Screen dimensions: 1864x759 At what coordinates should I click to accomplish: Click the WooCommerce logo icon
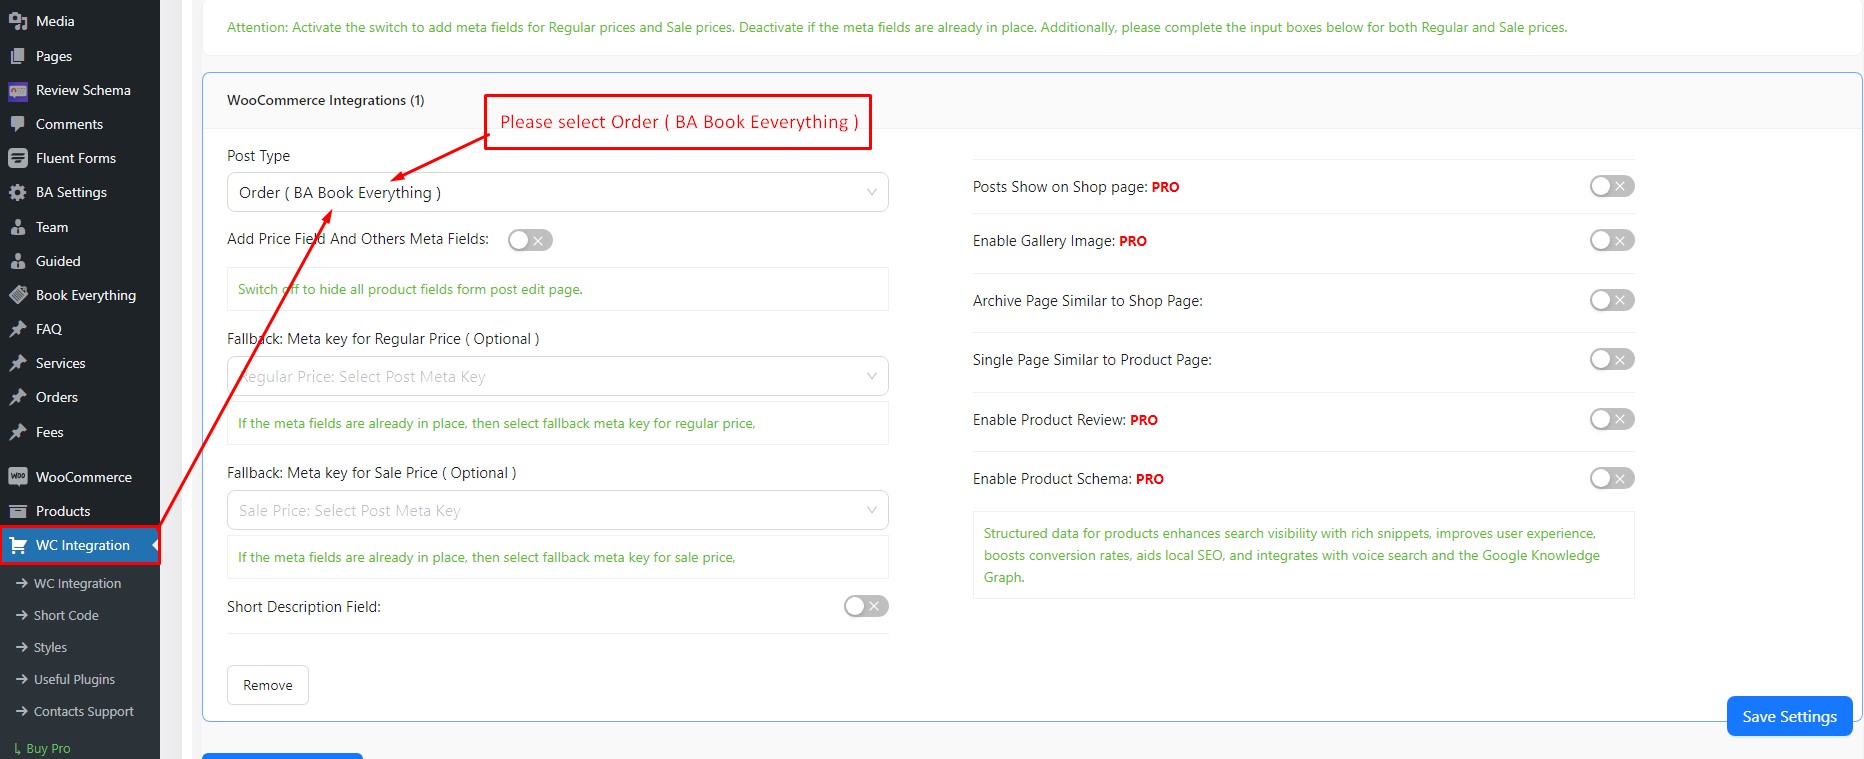click(18, 477)
